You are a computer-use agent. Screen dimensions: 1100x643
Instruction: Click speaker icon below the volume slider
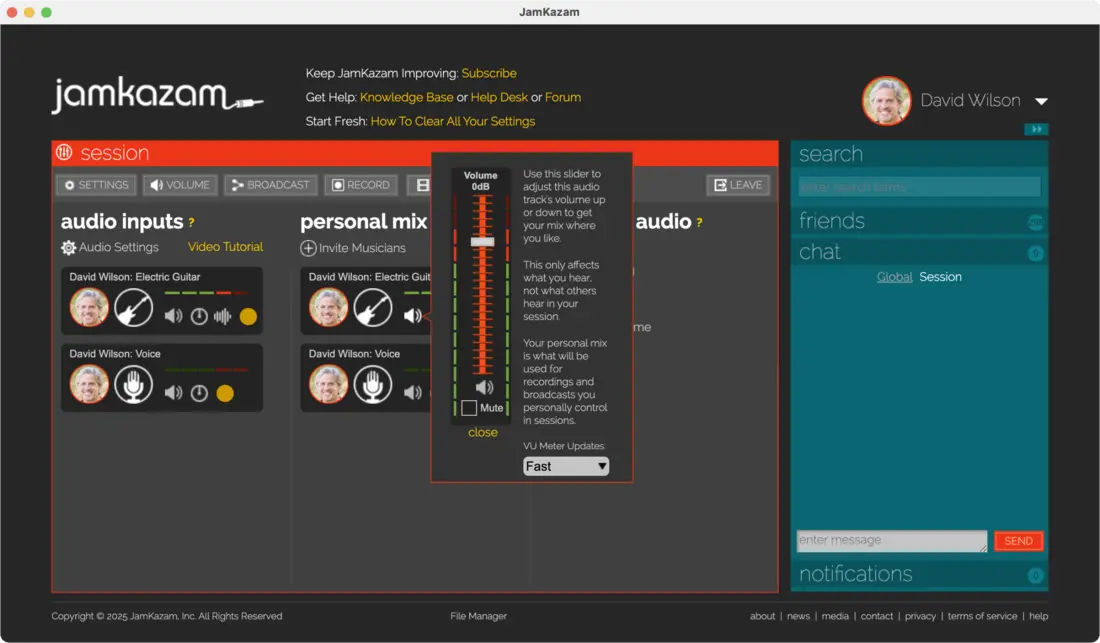point(484,387)
